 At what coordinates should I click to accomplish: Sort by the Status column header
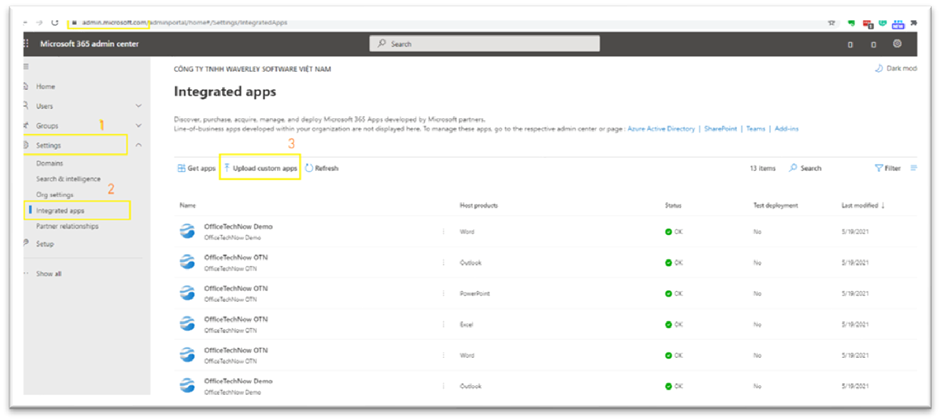coord(673,206)
